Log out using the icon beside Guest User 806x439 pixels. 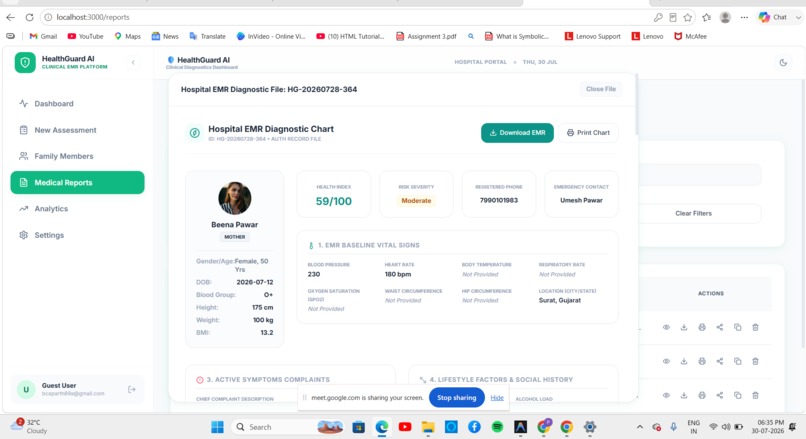click(x=132, y=390)
